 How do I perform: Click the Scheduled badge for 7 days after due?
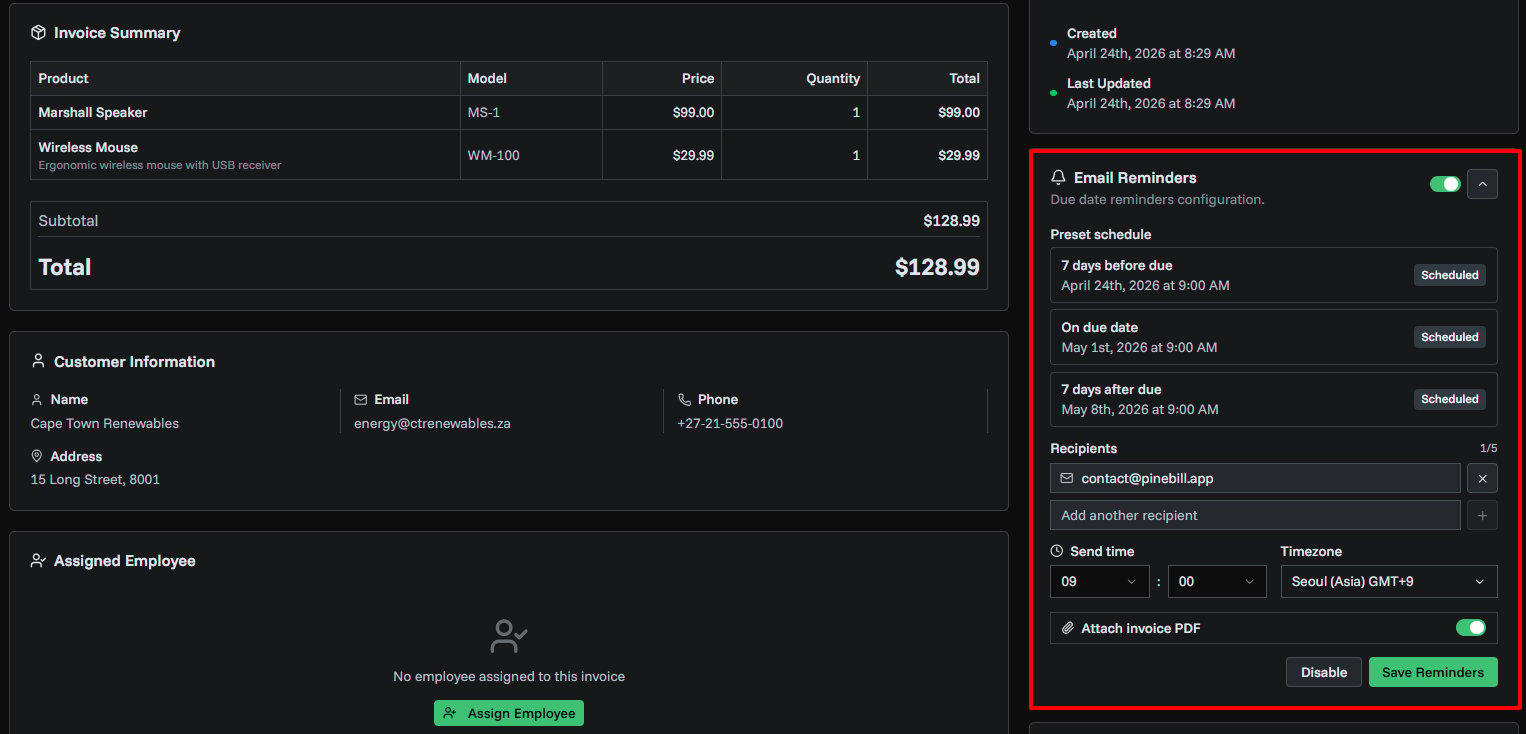[1450, 399]
